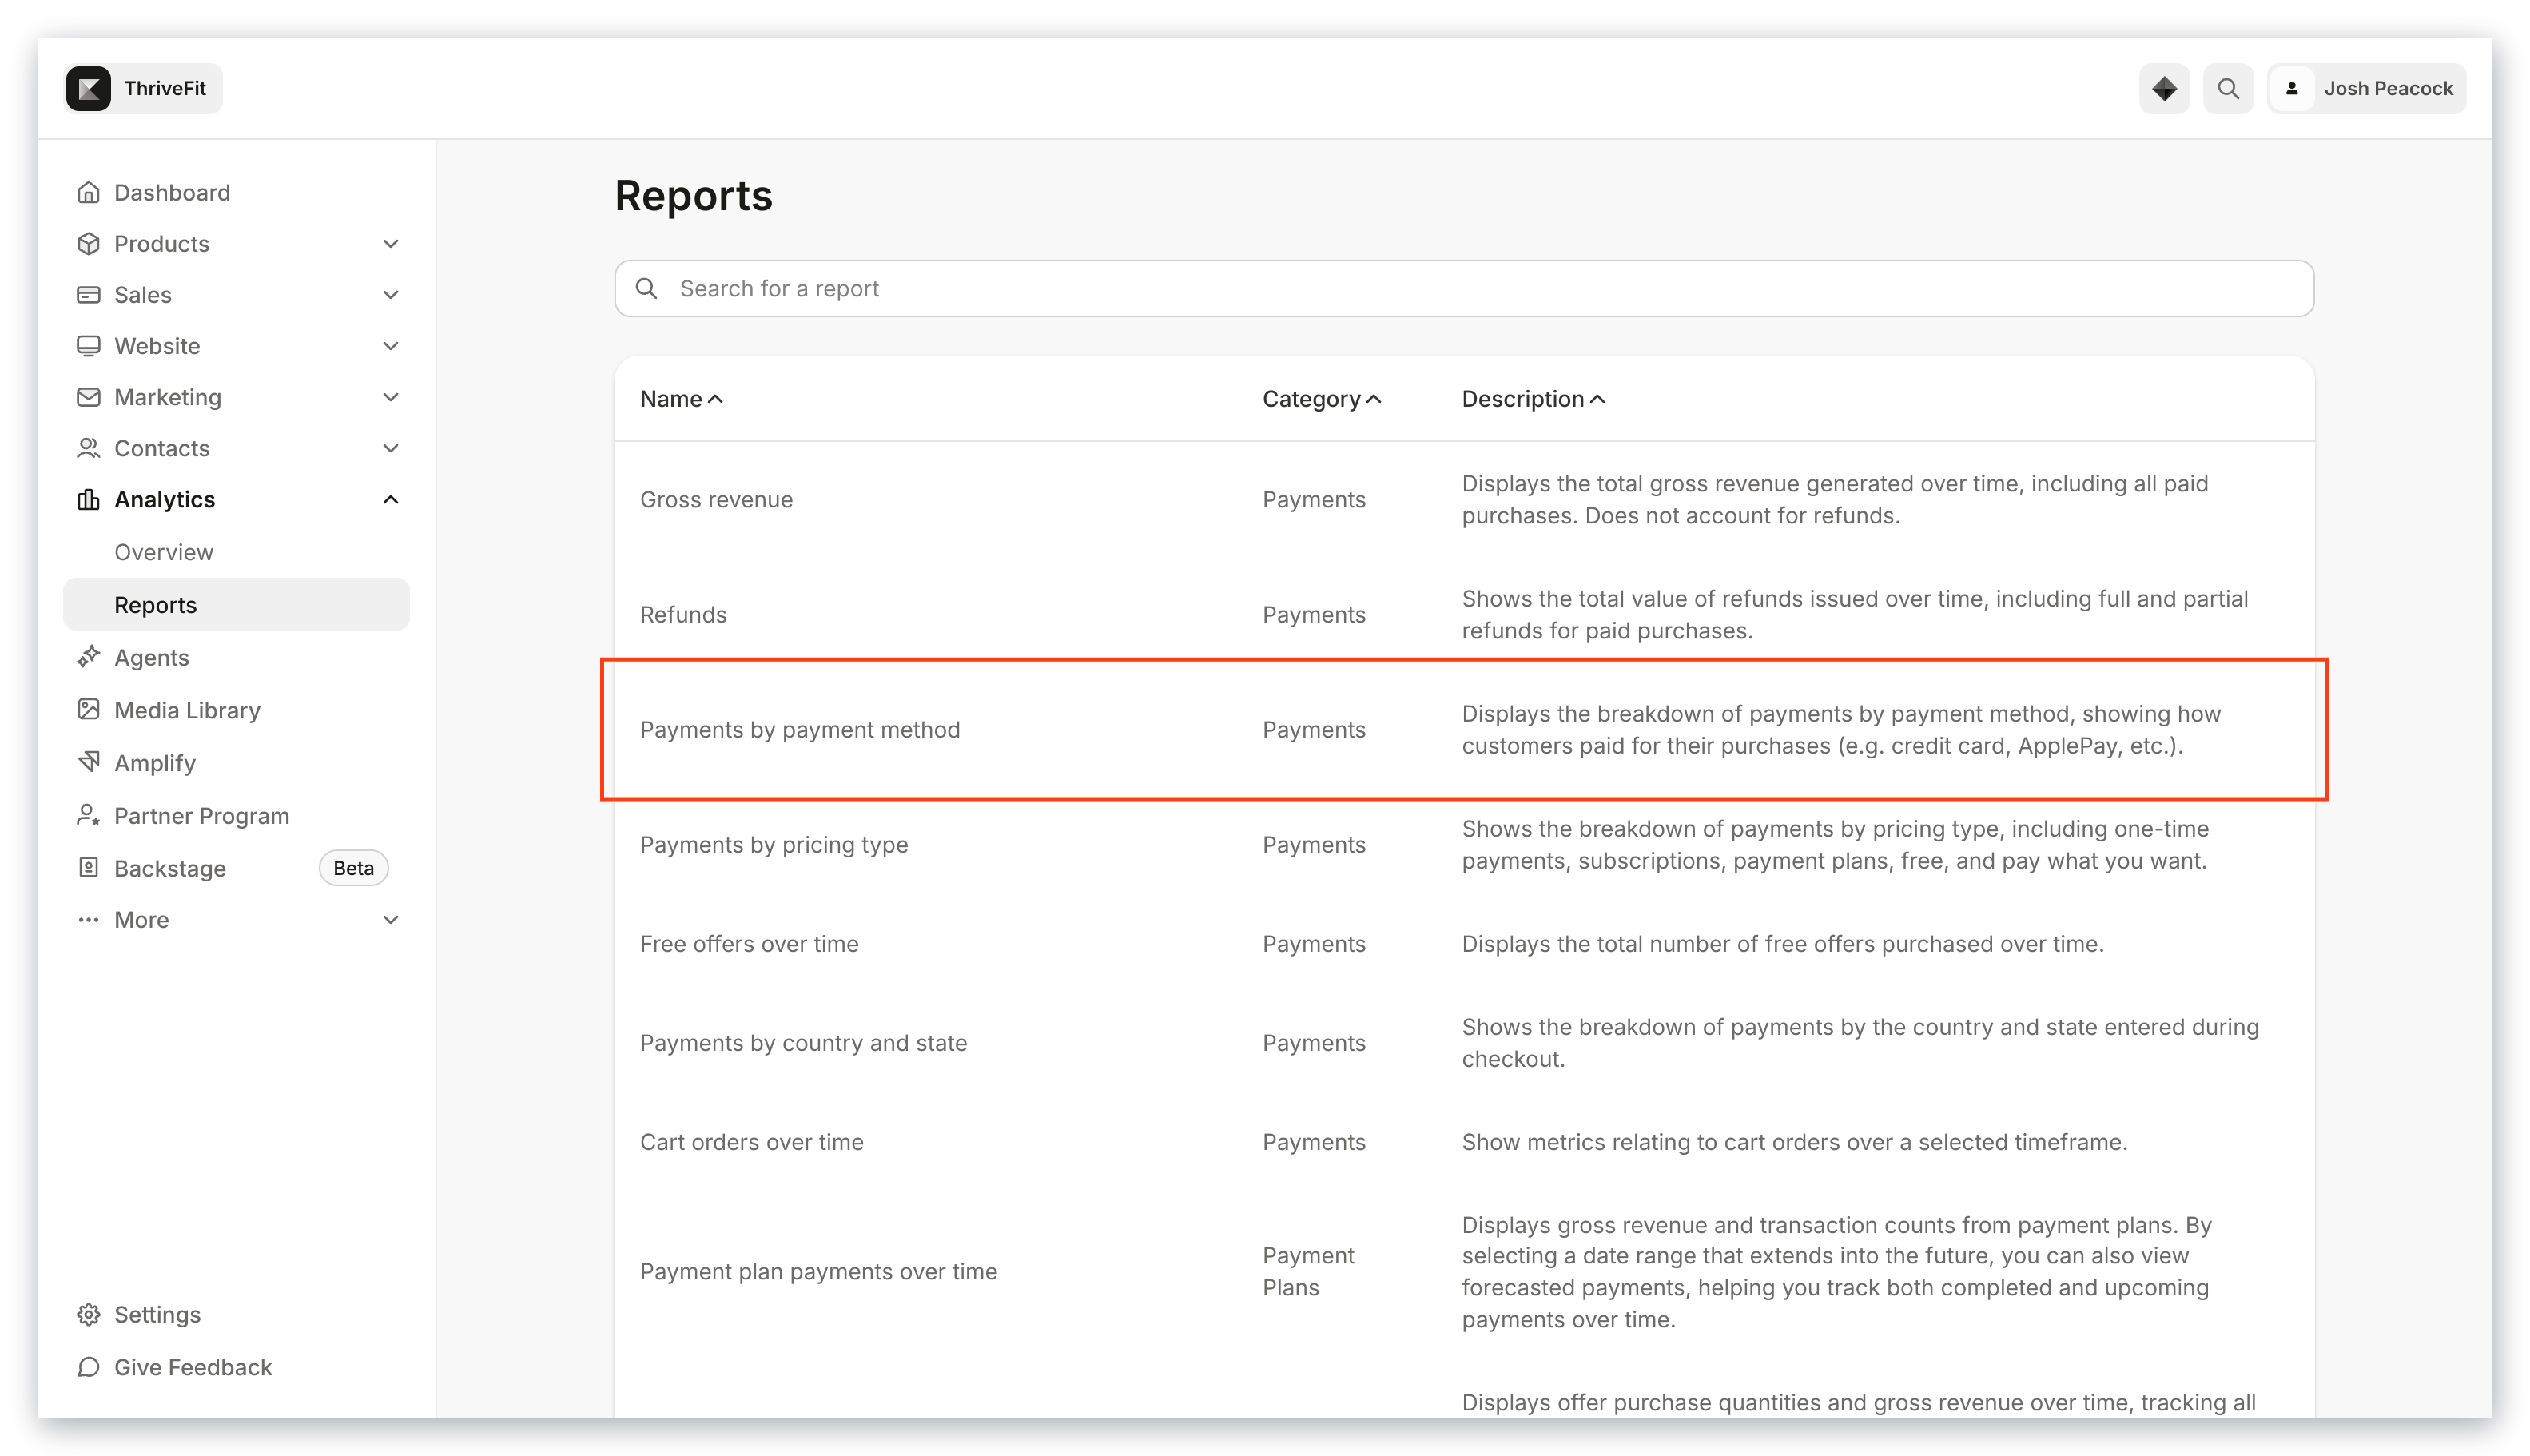Click the Beta badge next to Backstage

pyautogui.click(x=353, y=867)
